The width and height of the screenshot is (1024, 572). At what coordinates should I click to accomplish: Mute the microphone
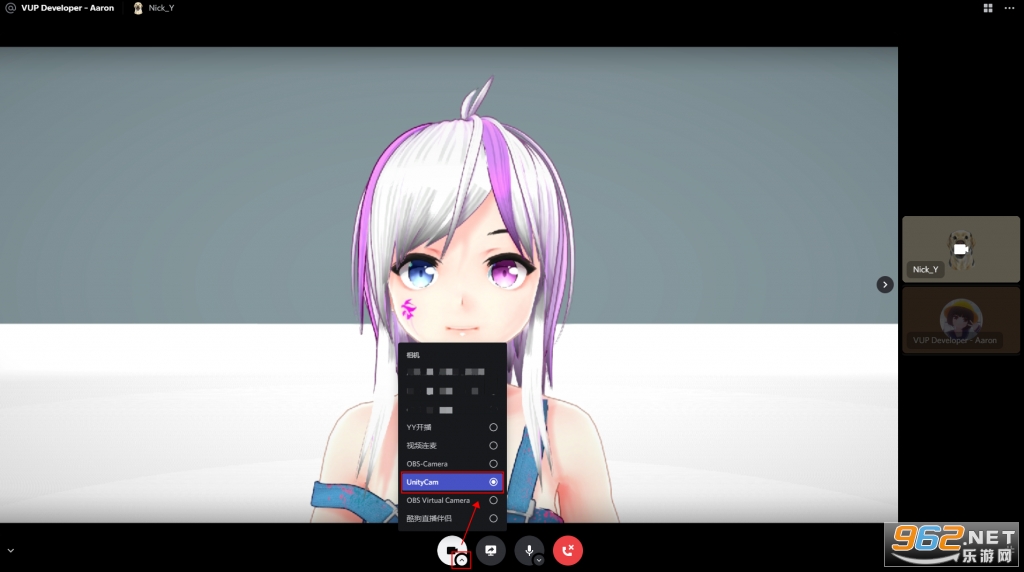point(528,550)
